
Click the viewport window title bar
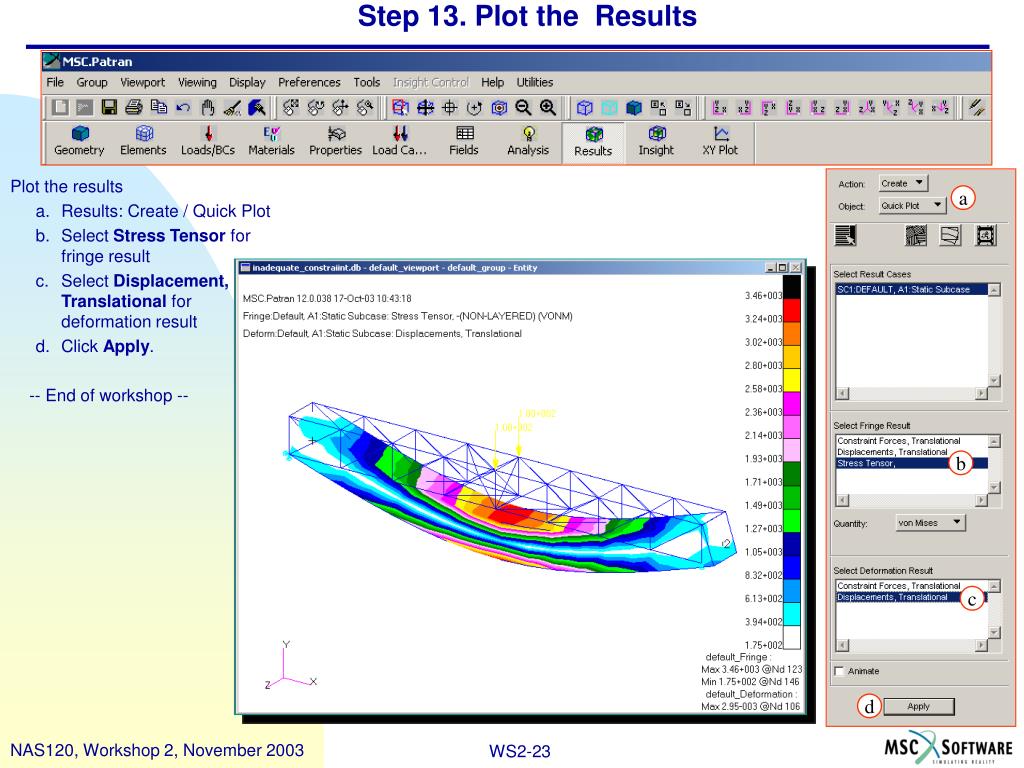tap(520, 268)
